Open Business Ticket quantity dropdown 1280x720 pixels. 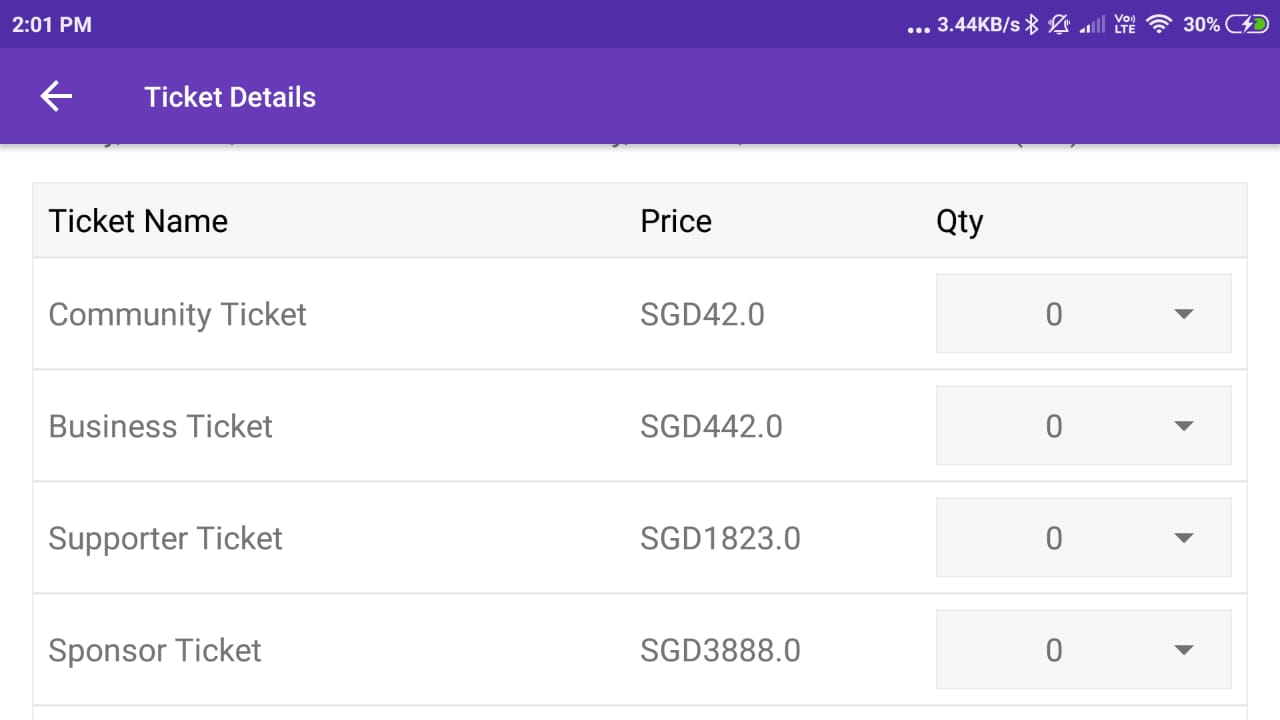coord(1083,426)
